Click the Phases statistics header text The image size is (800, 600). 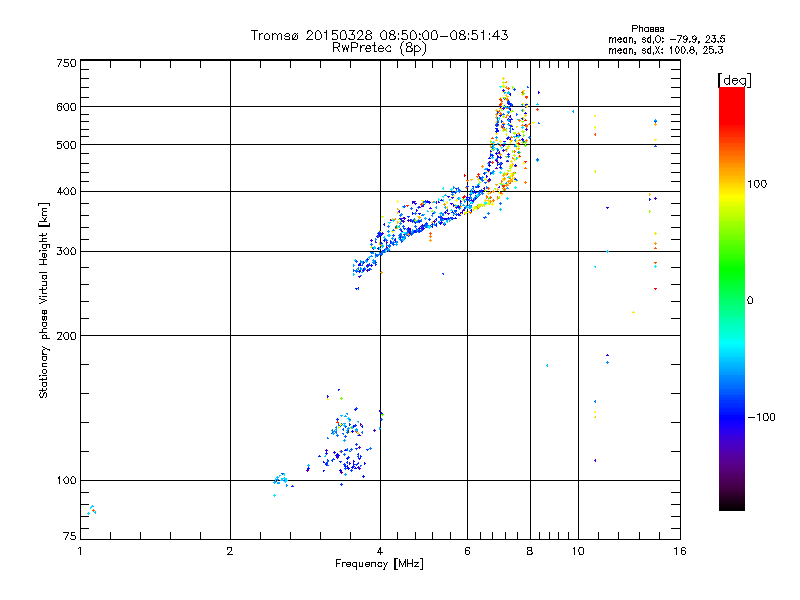coord(647,29)
